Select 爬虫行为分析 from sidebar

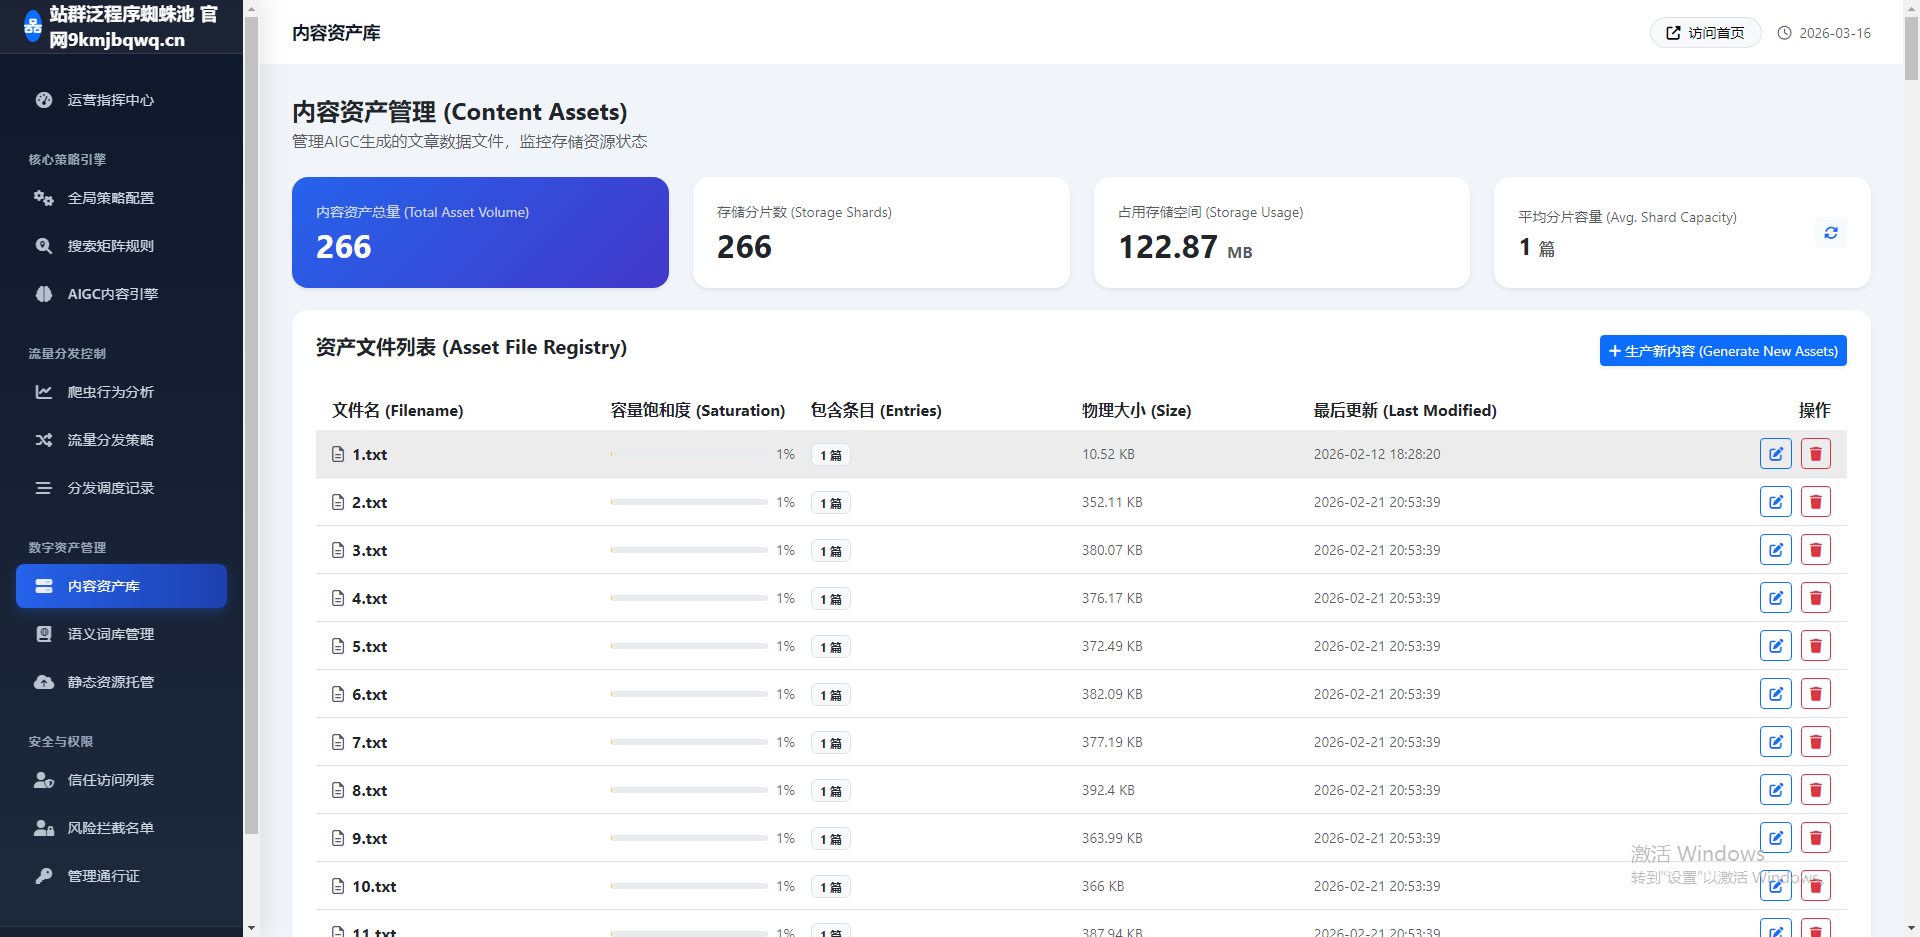110,392
